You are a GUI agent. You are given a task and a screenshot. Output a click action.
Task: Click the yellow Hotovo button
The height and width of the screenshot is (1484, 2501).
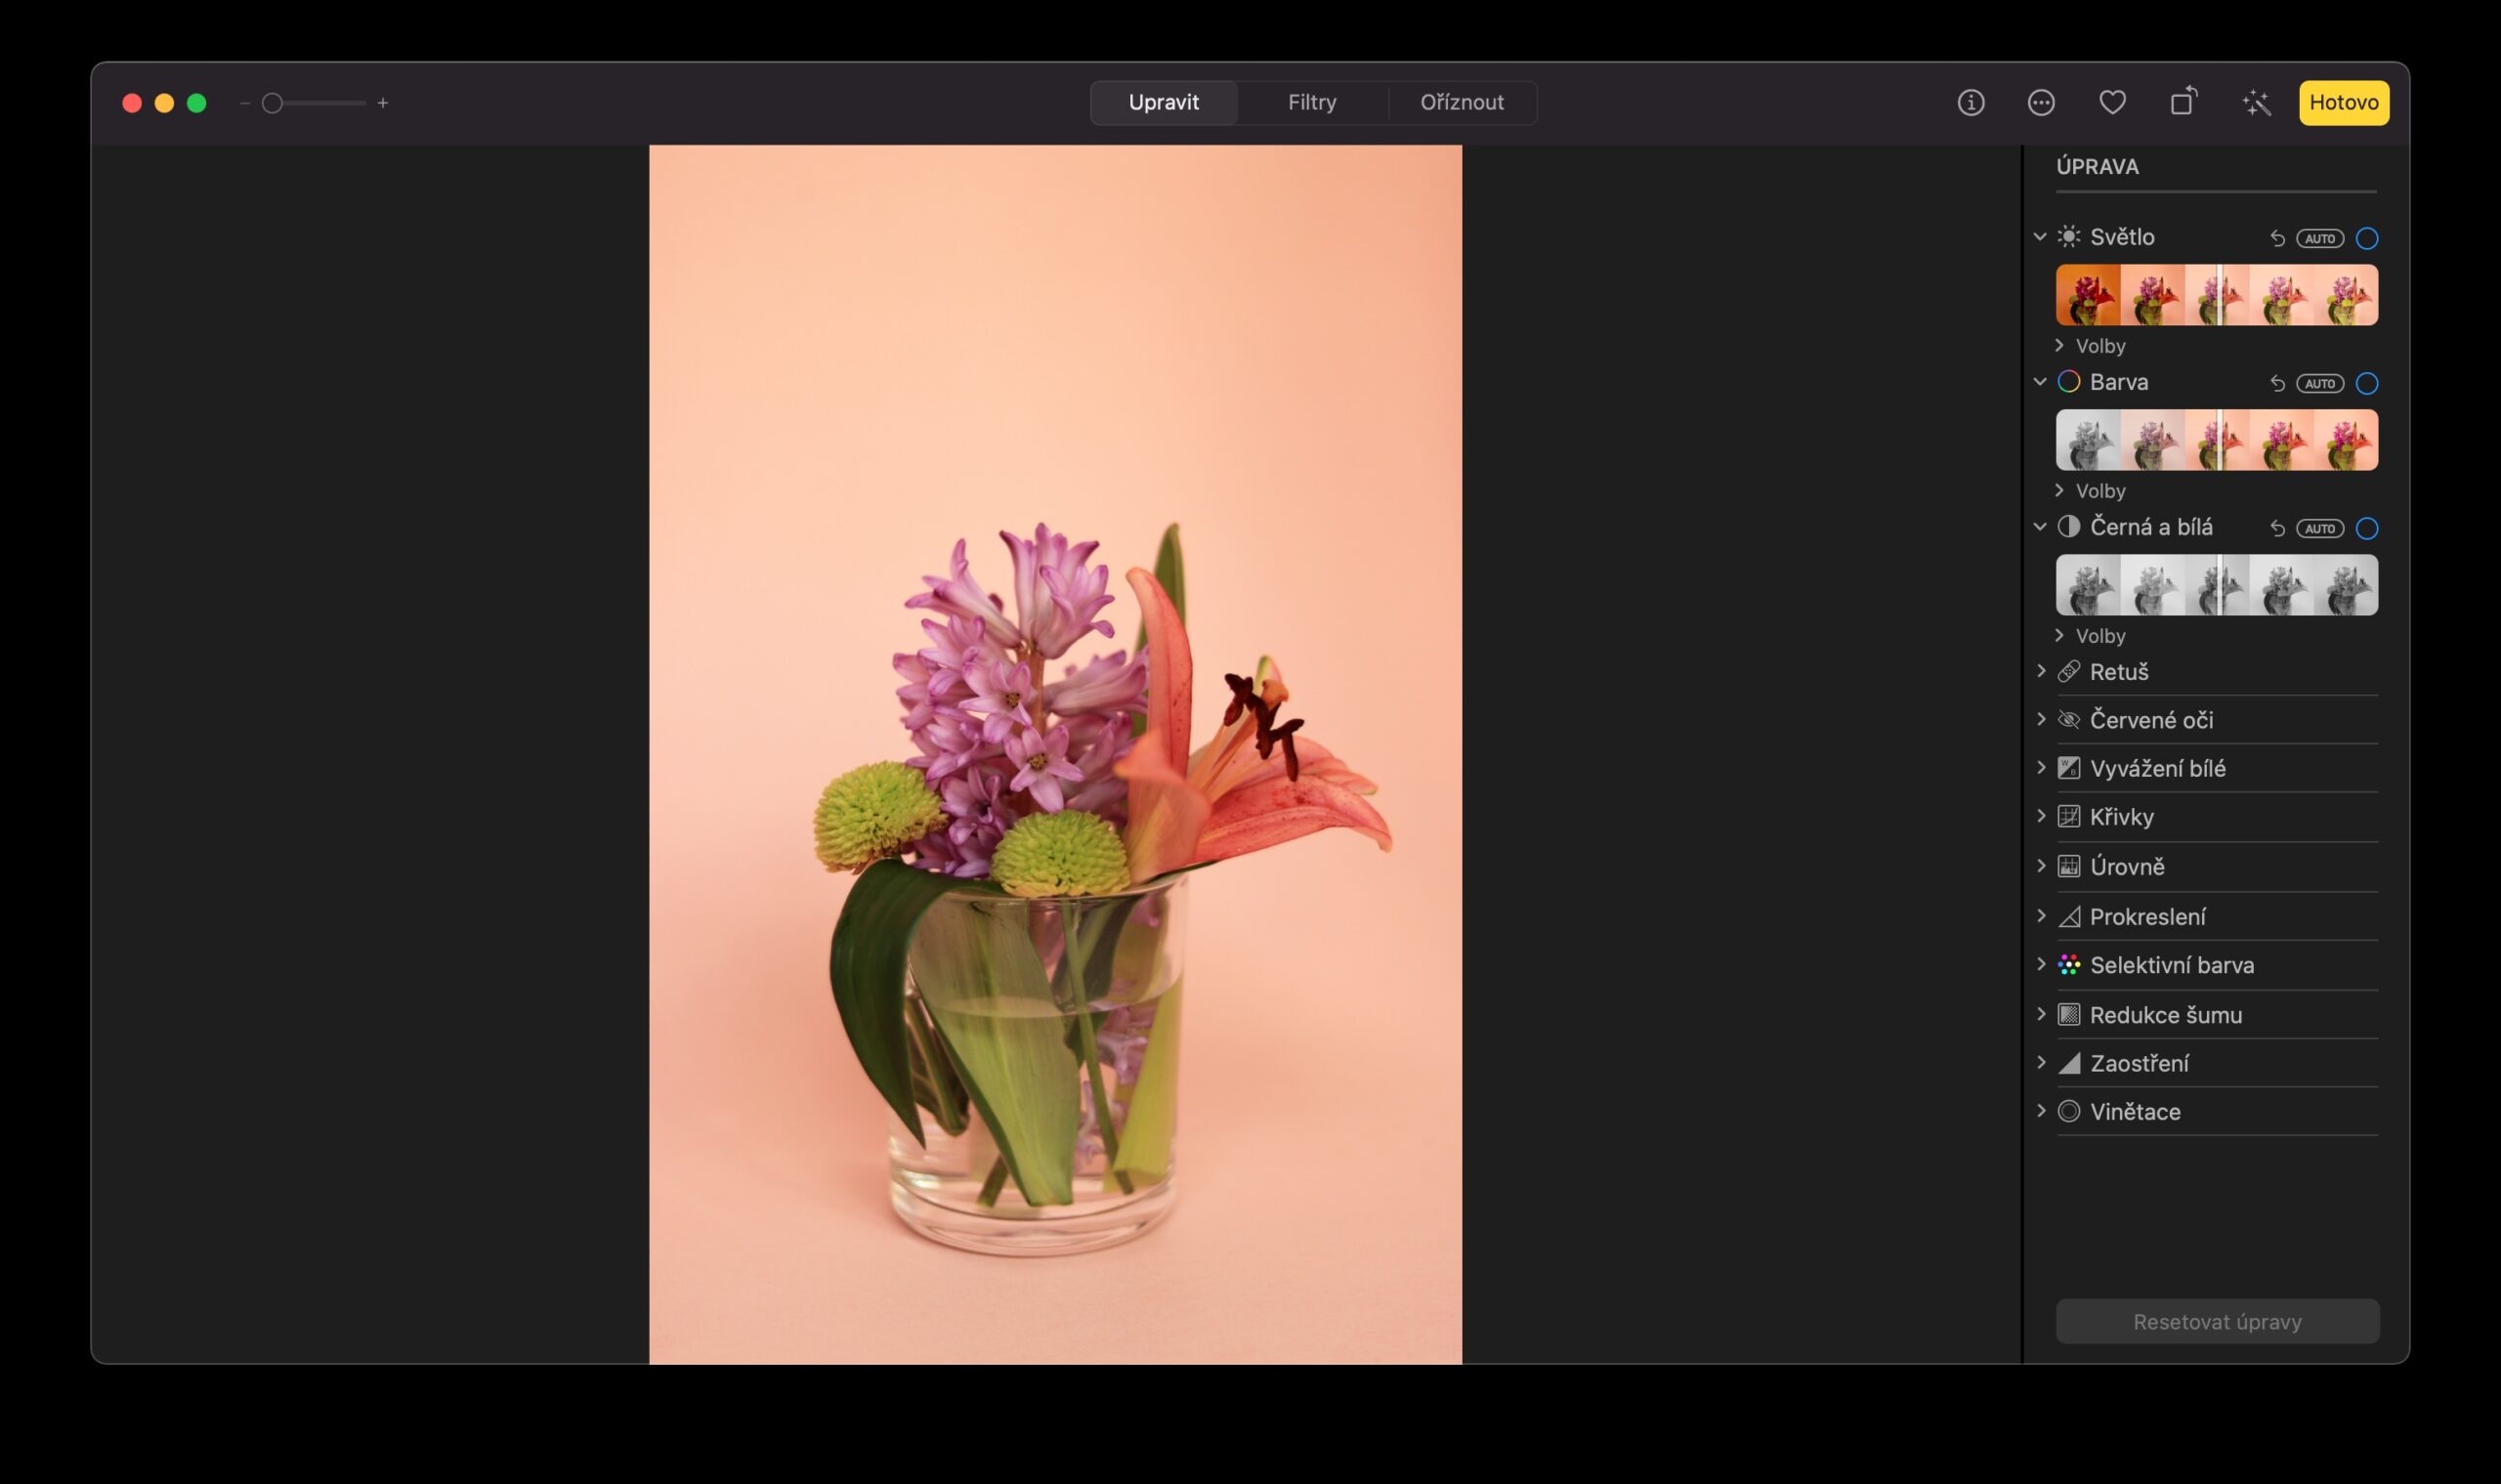pyautogui.click(x=2344, y=102)
